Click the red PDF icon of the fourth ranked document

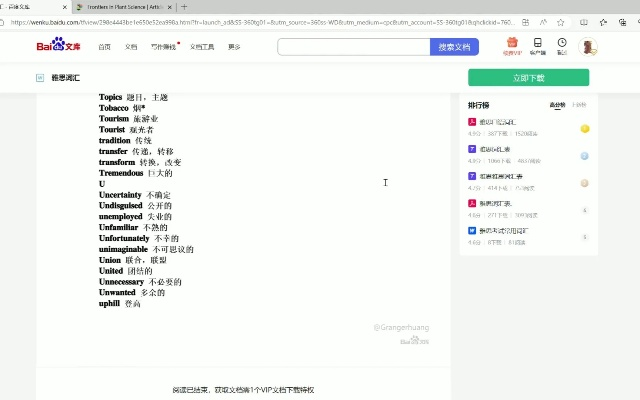[x=472, y=203]
